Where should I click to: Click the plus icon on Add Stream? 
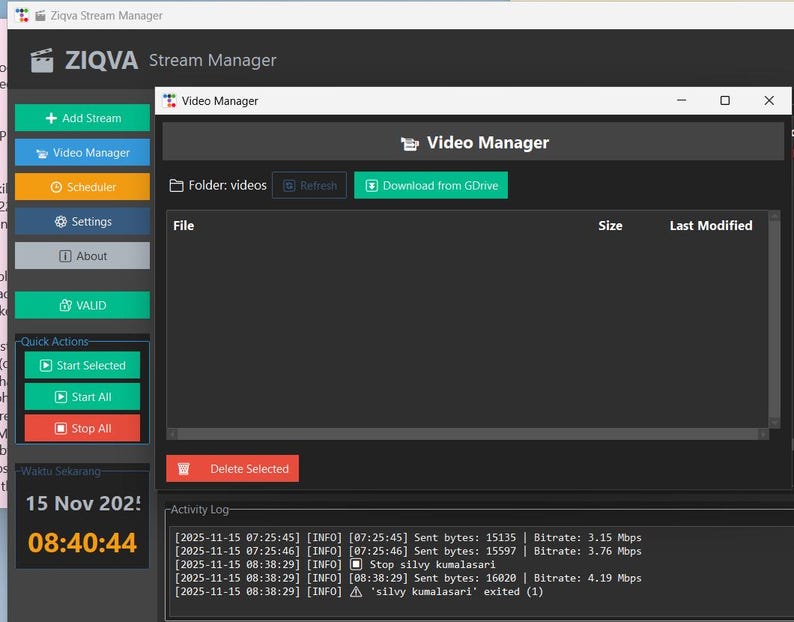pyautogui.click(x=51, y=118)
